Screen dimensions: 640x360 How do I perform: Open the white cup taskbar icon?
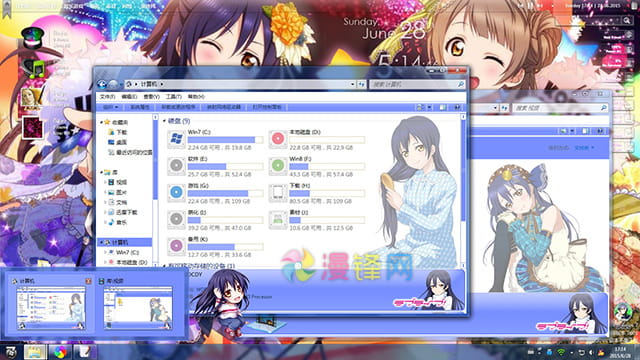85,352
